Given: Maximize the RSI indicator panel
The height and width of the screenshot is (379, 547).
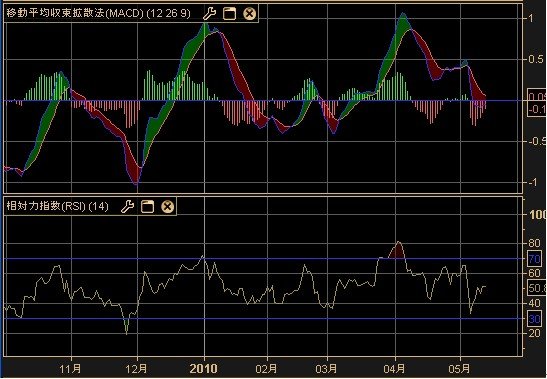Looking at the screenshot, I should pyautogui.click(x=147, y=207).
